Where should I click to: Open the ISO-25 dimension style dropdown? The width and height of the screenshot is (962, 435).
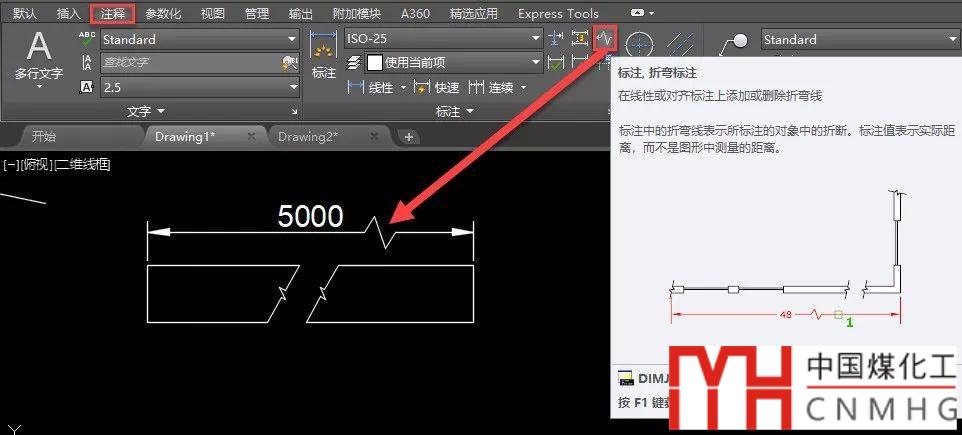[444, 39]
